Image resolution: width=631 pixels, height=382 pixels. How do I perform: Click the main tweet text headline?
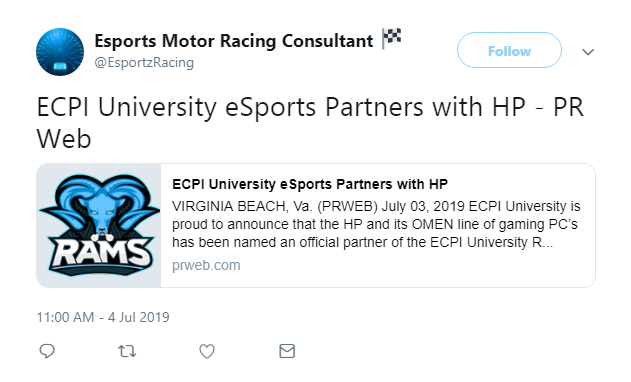[310, 123]
